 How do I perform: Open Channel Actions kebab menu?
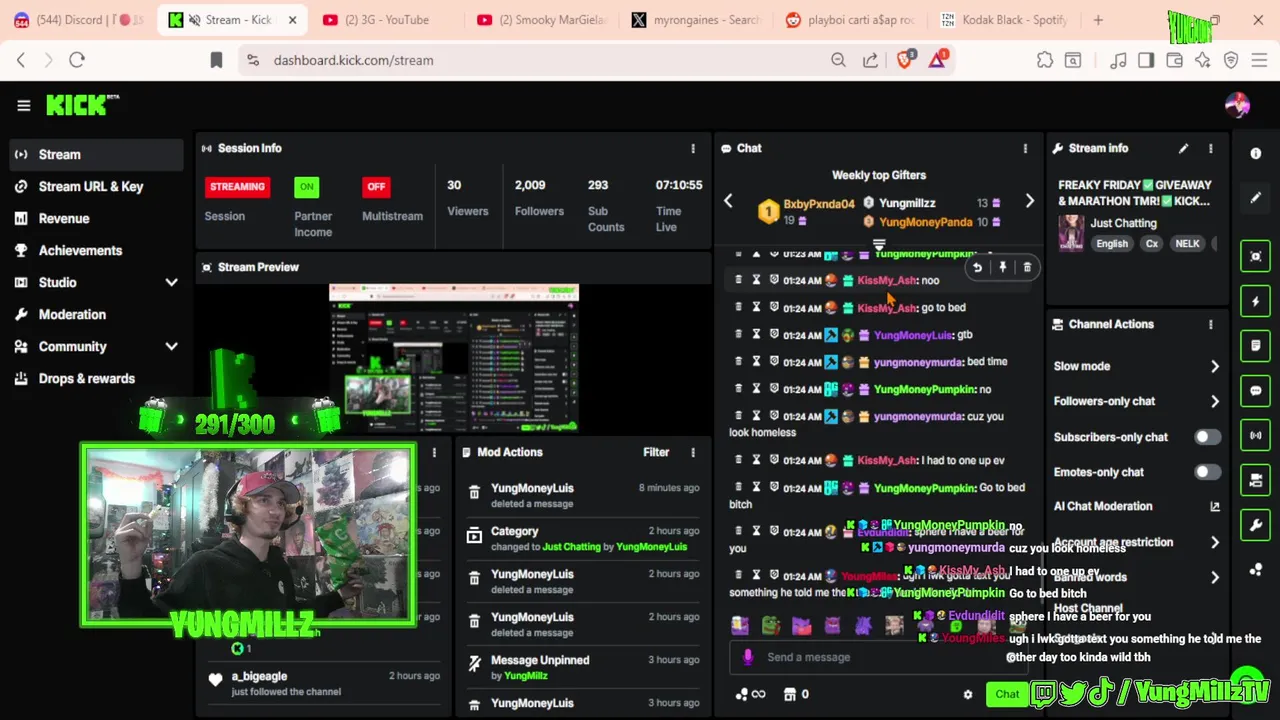click(1211, 324)
